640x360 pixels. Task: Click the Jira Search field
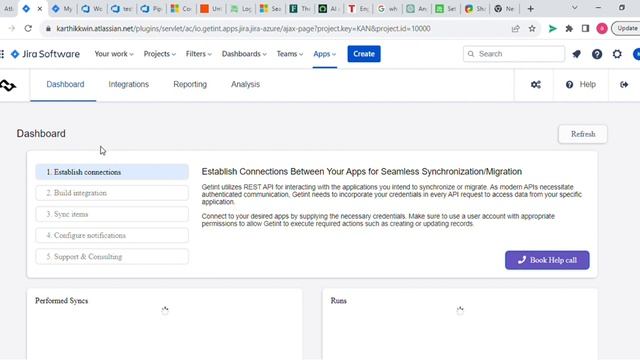[x=513, y=54]
